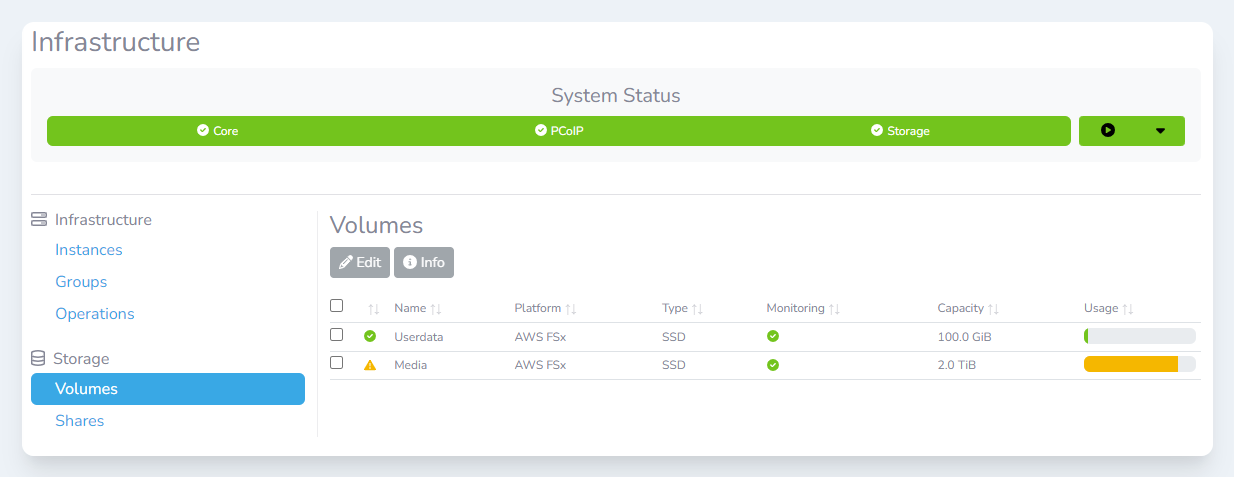Viewport: 1234px width, 477px height.
Task: Click the Edit button
Action: click(x=360, y=262)
